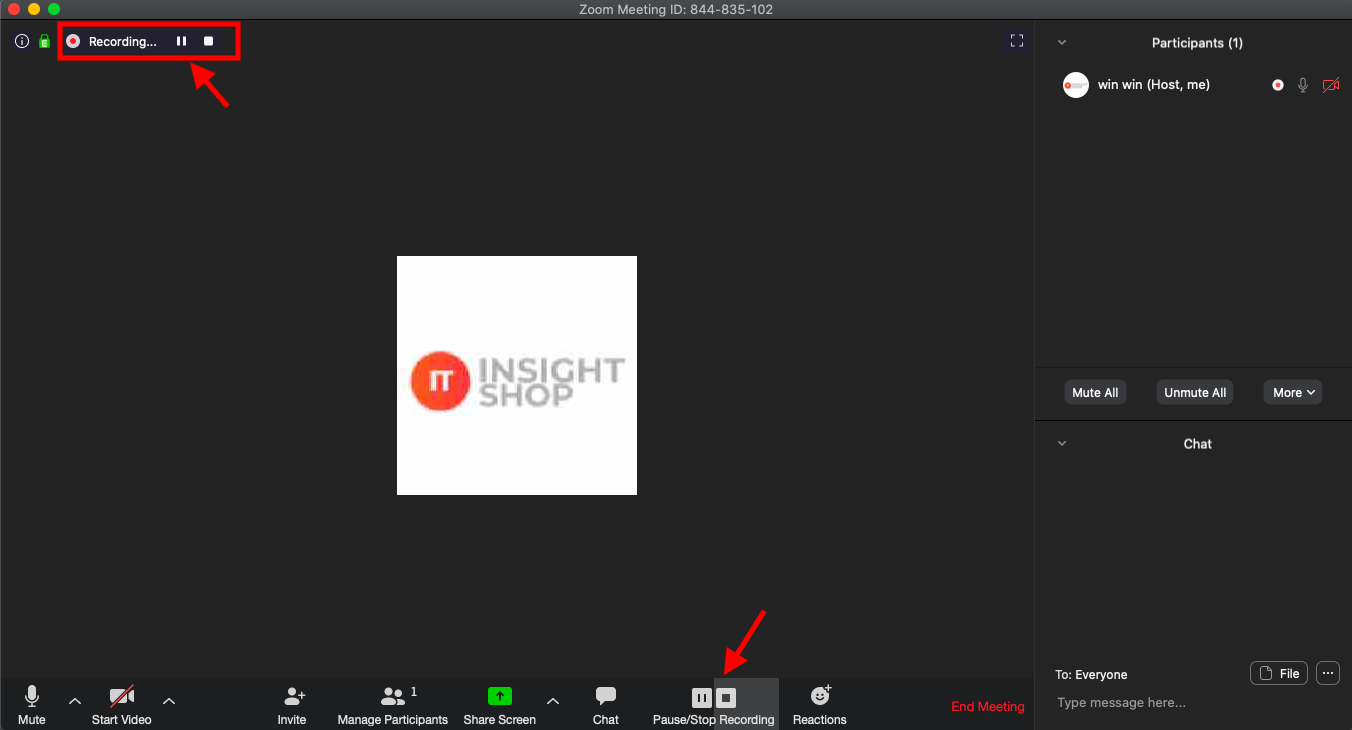This screenshot has height=730, width=1352.
Task: Click the Share Screen button
Action: 499,704
